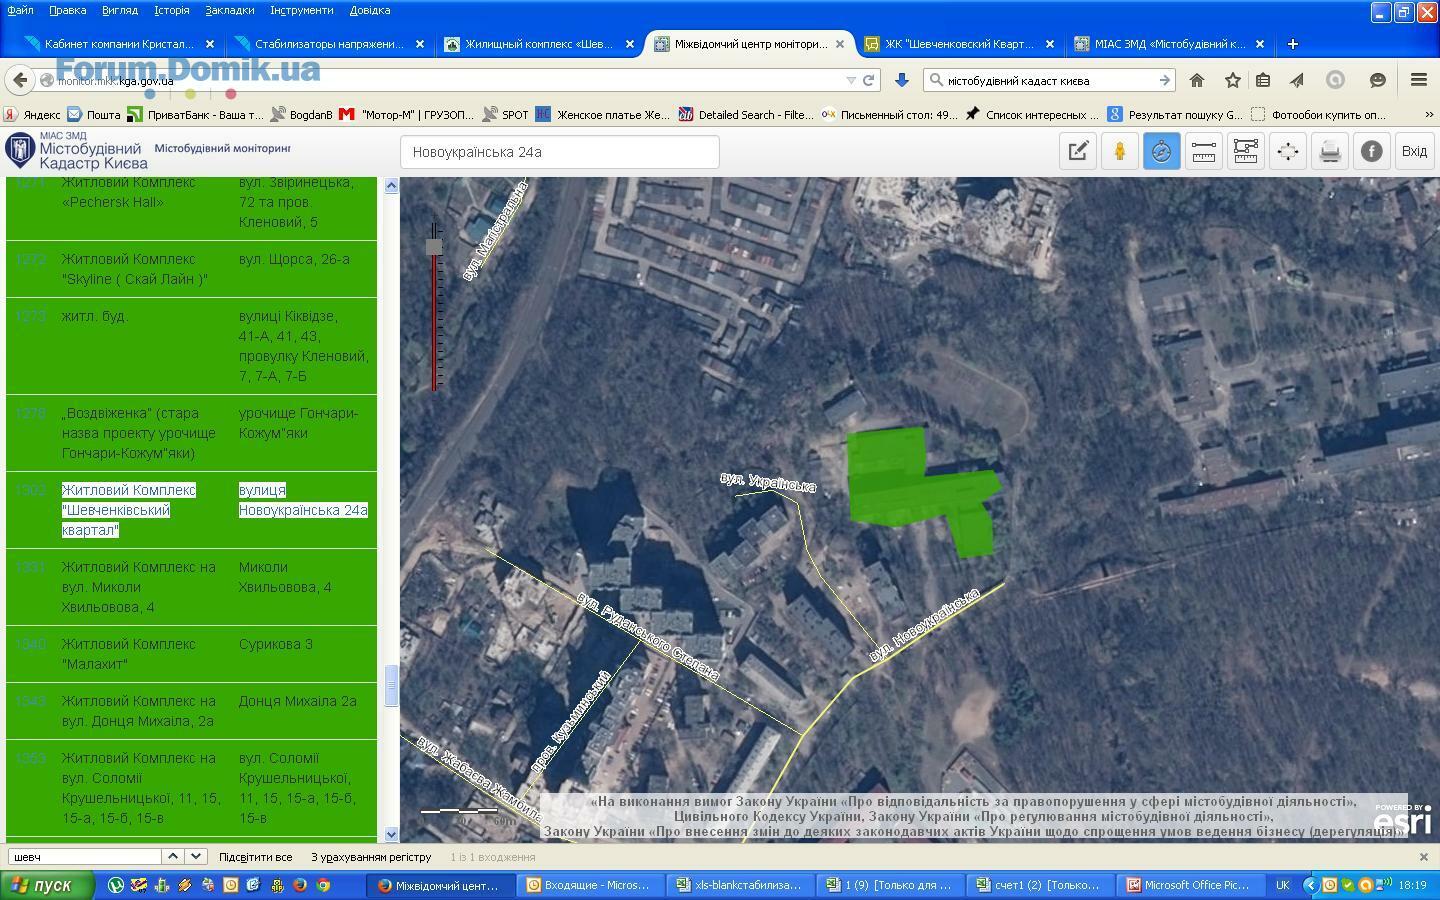
Task: Toggle З урахуванням регістру option
Action: pyautogui.click(x=371, y=857)
